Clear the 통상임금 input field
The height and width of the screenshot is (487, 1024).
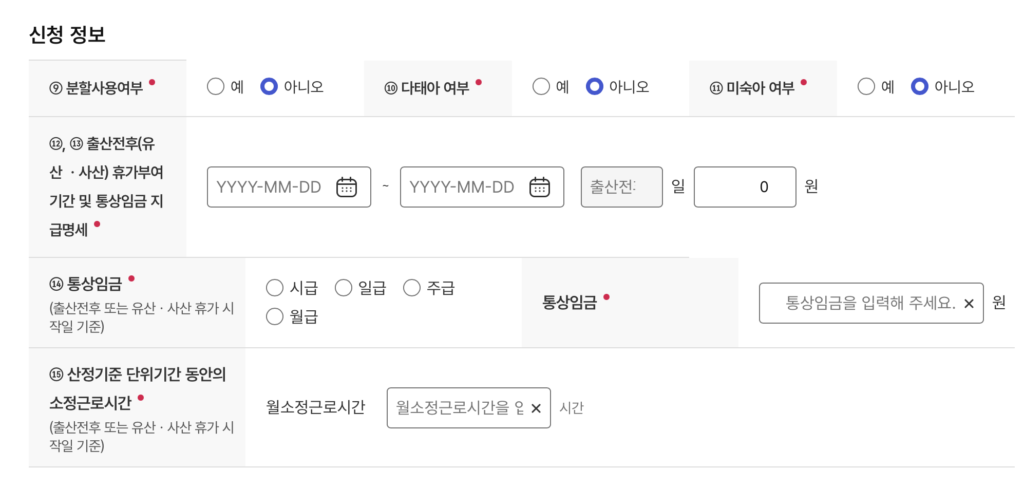[x=968, y=303]
